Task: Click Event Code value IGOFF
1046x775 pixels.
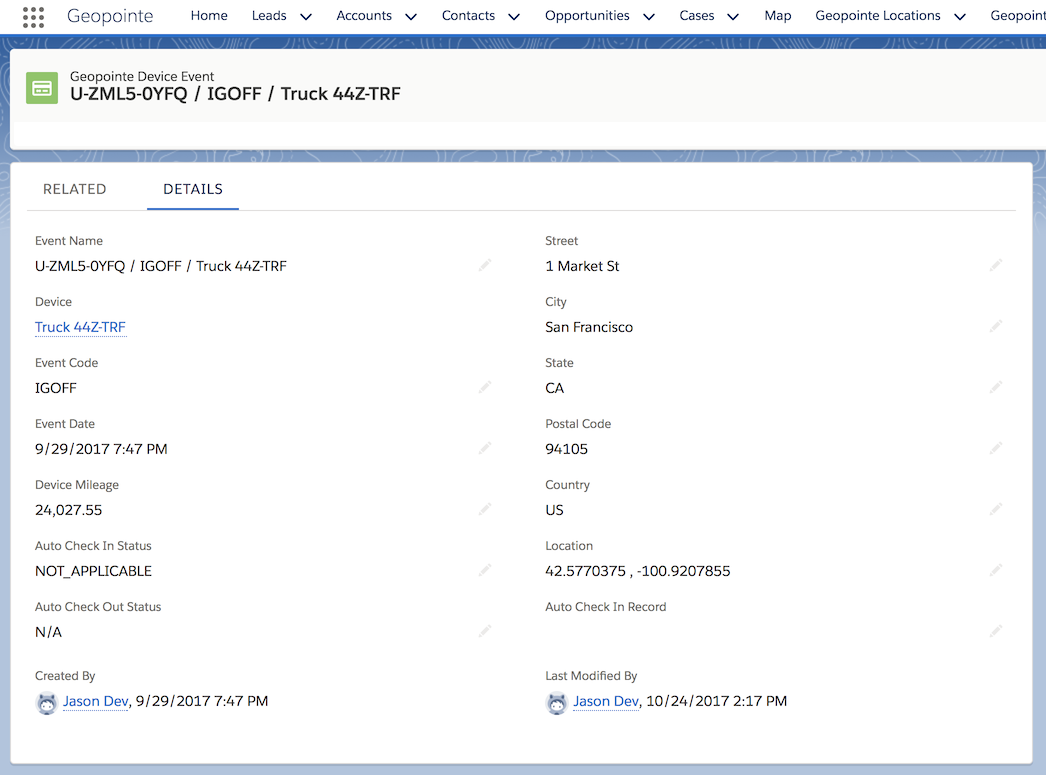Action: 56,388
